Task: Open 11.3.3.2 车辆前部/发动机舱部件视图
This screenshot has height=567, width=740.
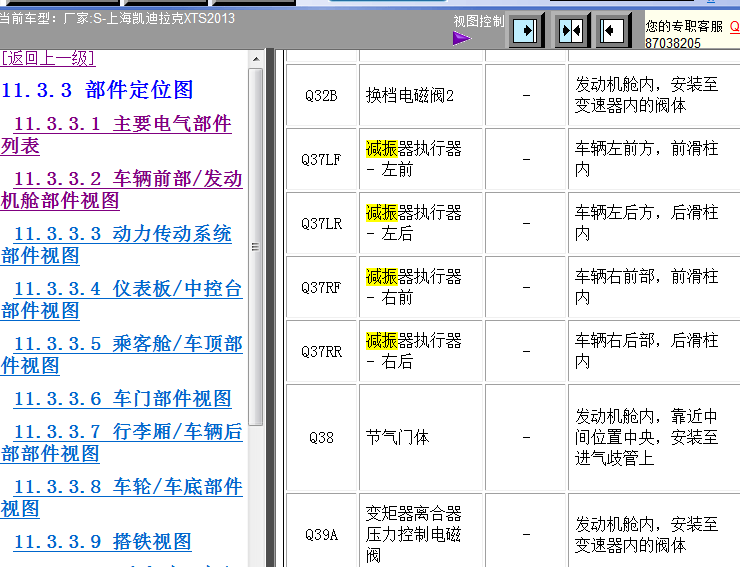Action: click(121, 189)
